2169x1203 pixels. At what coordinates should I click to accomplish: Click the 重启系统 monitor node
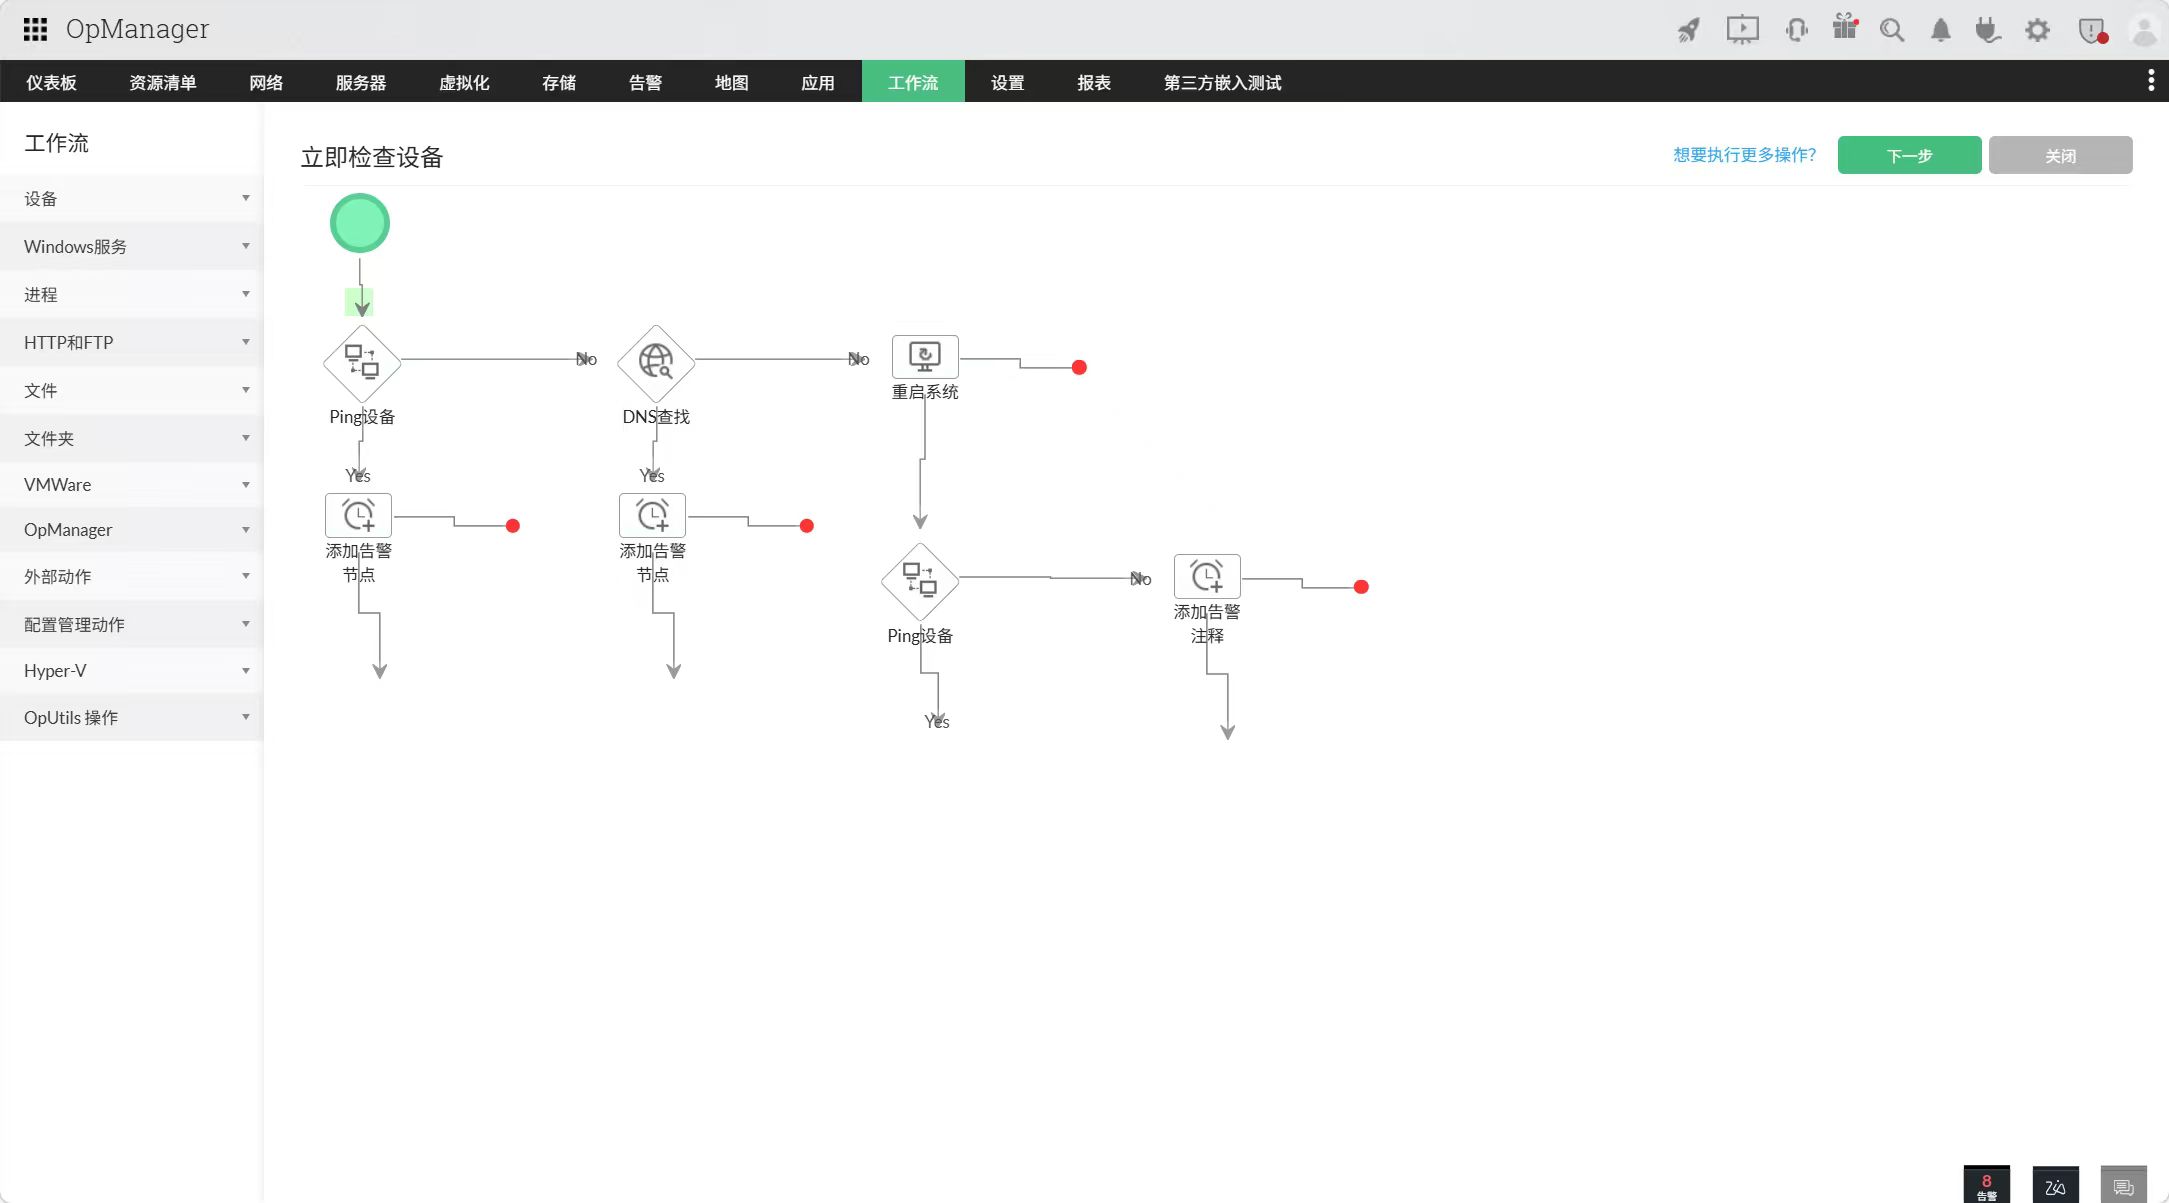click(924, 356)
